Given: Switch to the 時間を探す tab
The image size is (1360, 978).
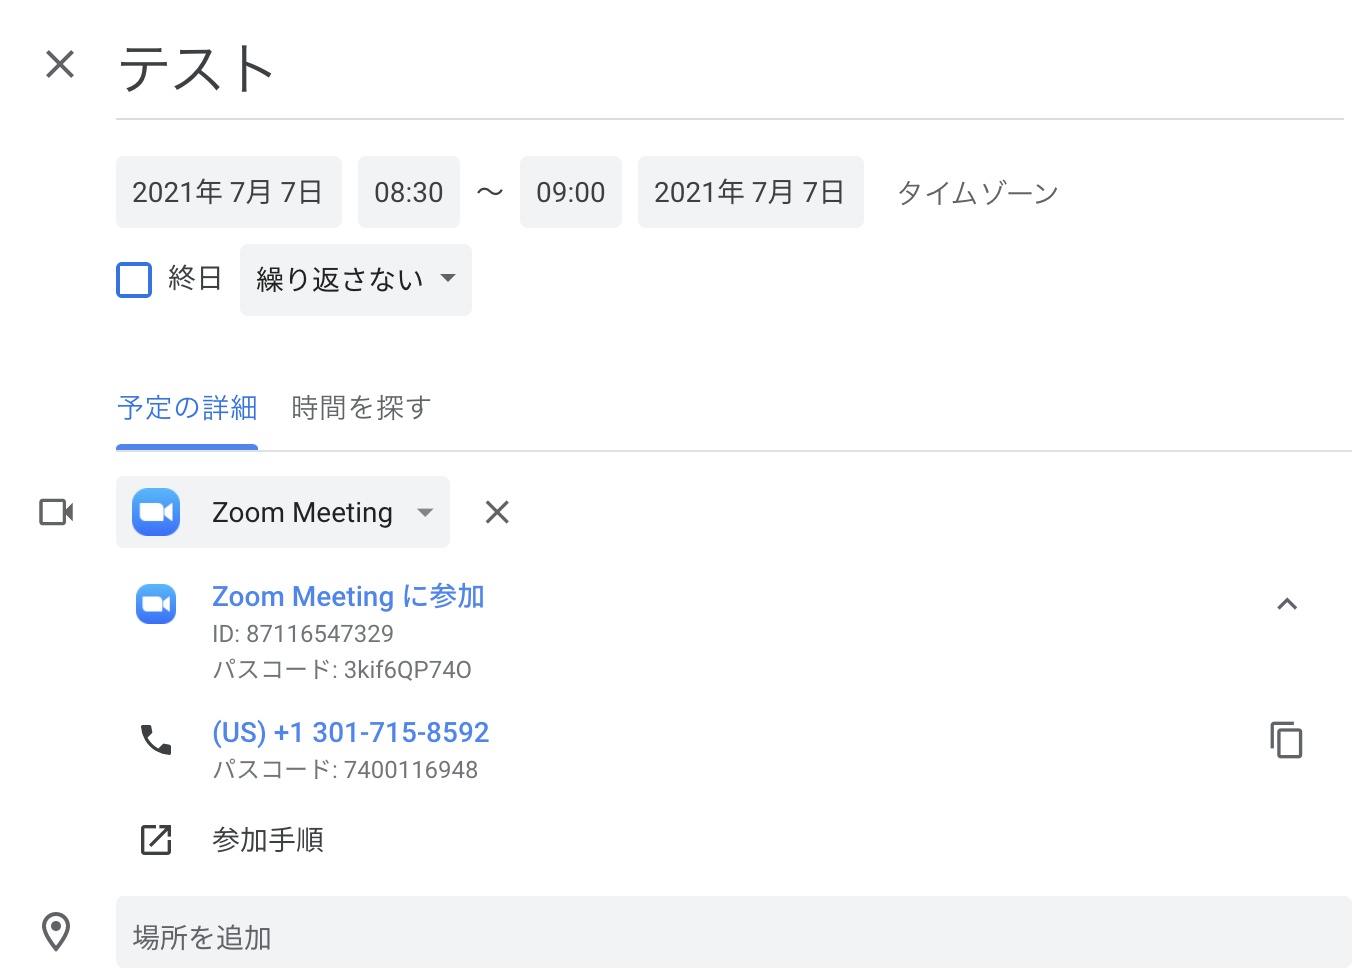Looking at the screenshot, I should [x=361, y=408].
